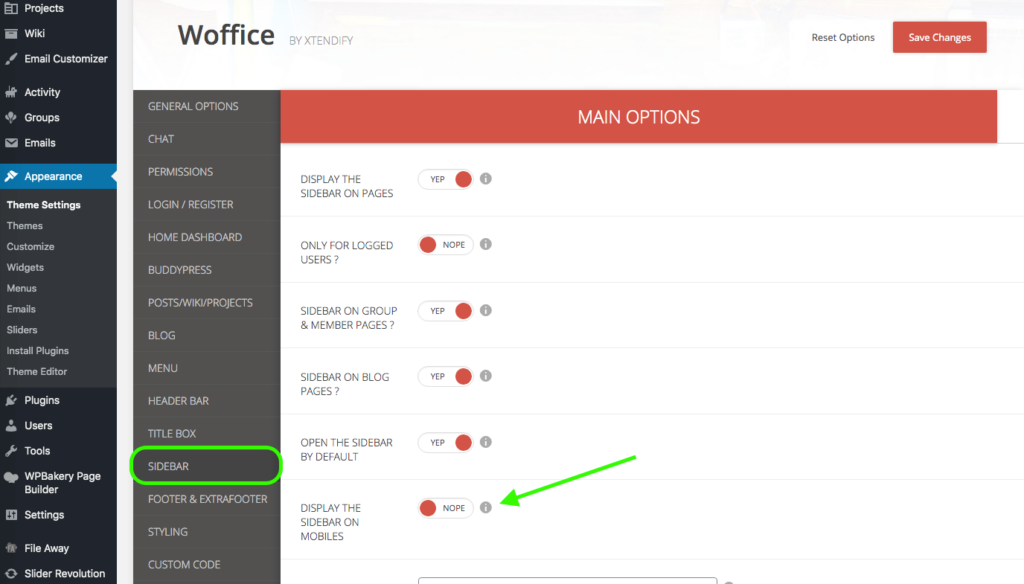Turn off Sidebar on Blog Pages switch

pos(445,377)
